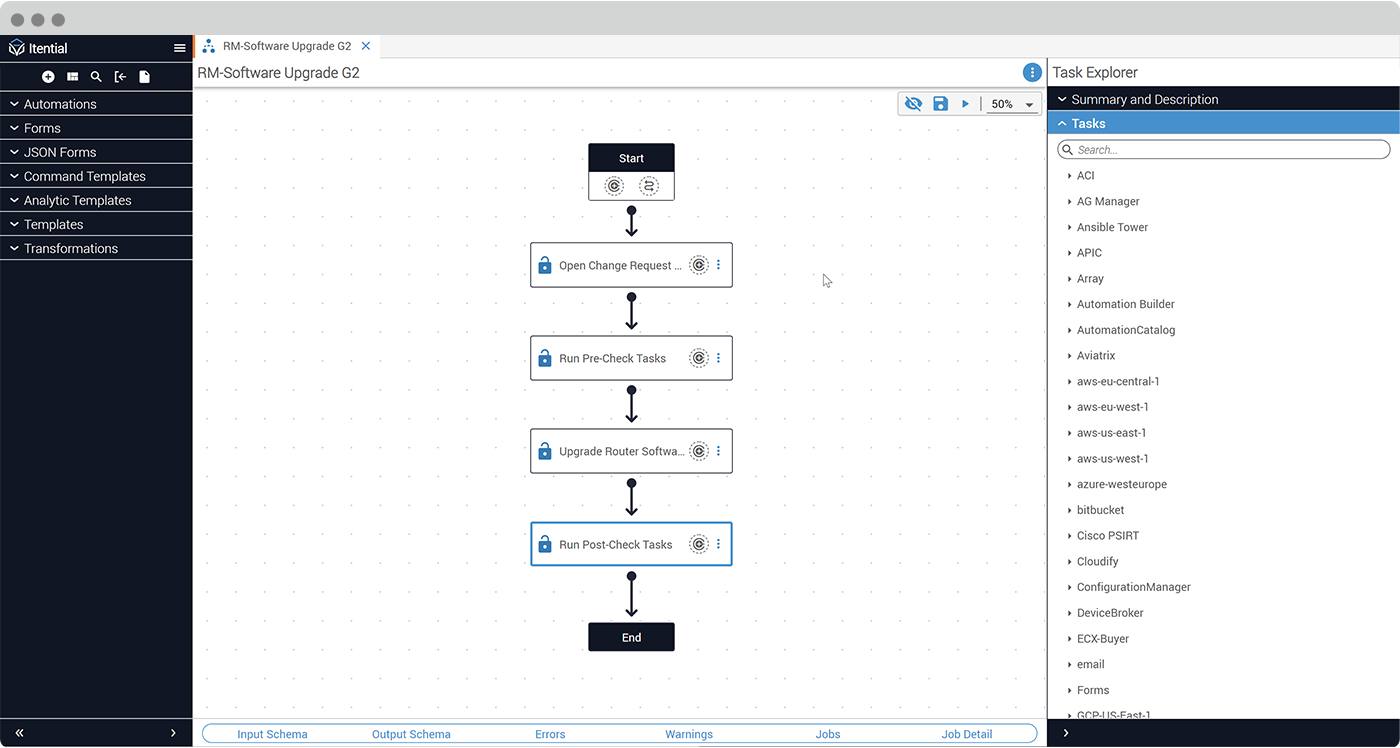Open the 50% zoom level dropdown
Screen dimensions: 1400x748
1012,103
